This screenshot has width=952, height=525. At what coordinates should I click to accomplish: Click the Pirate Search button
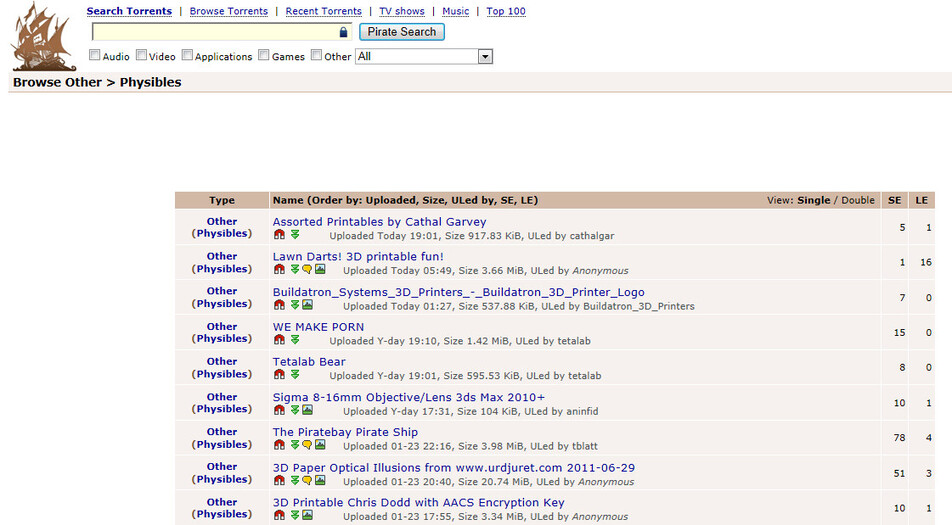[x=402, y=32]
